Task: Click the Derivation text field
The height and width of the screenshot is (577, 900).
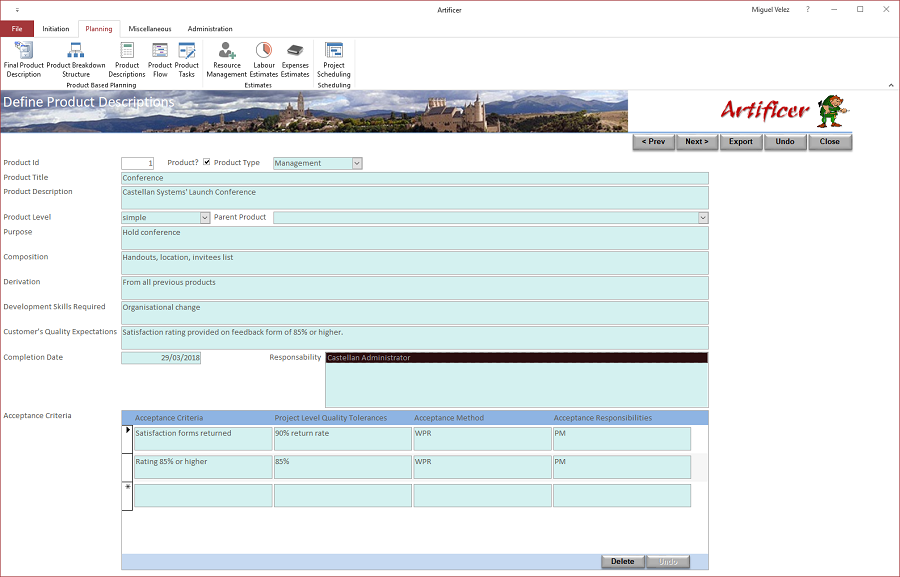Action: coord(415,288)
